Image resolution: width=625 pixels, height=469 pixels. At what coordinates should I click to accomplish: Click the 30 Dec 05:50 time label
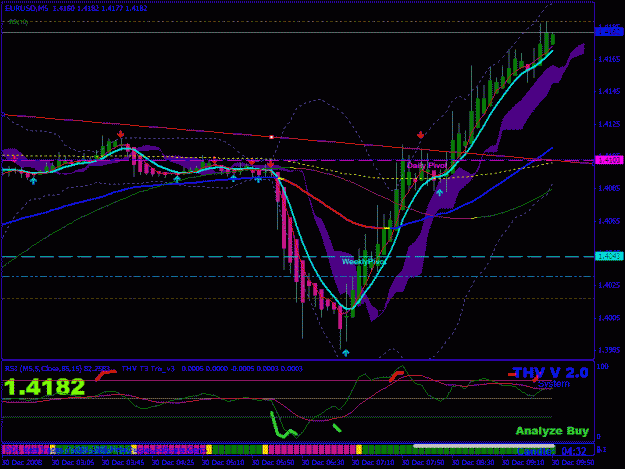[x=273, y=463]
